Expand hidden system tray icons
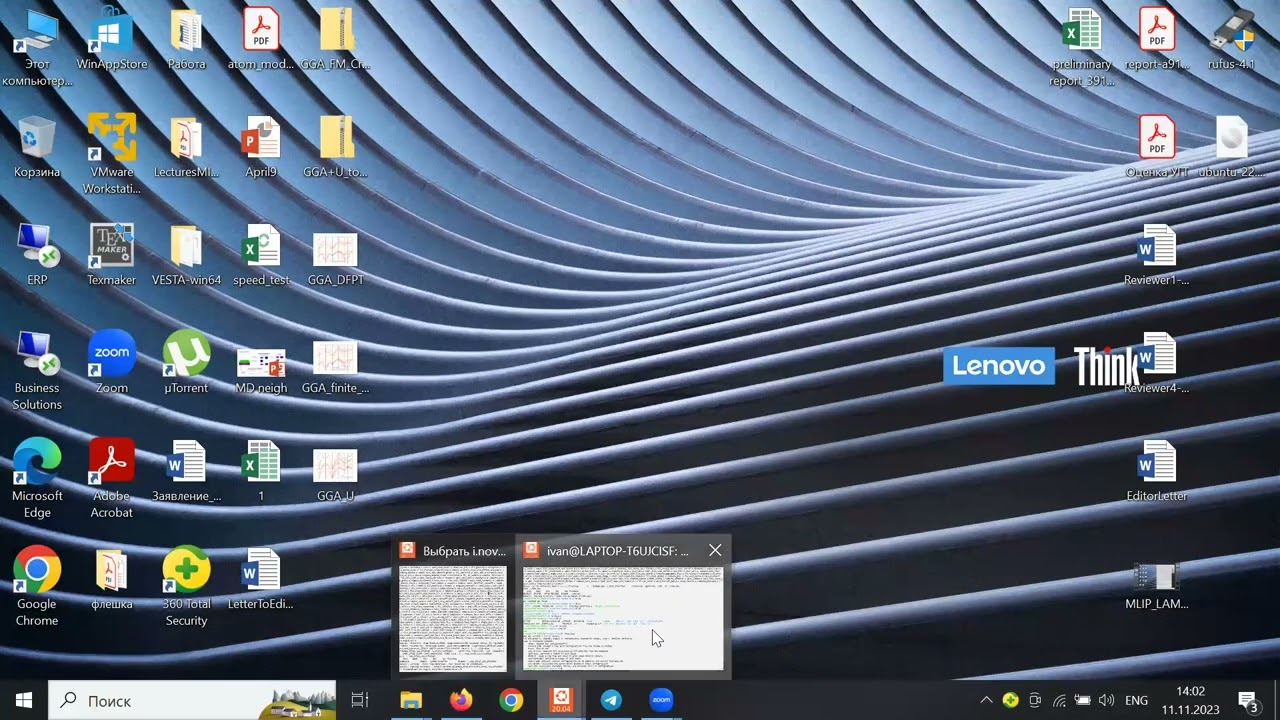Image resolution: width=1280 pixels, height=720 pixels. [986, 700]
